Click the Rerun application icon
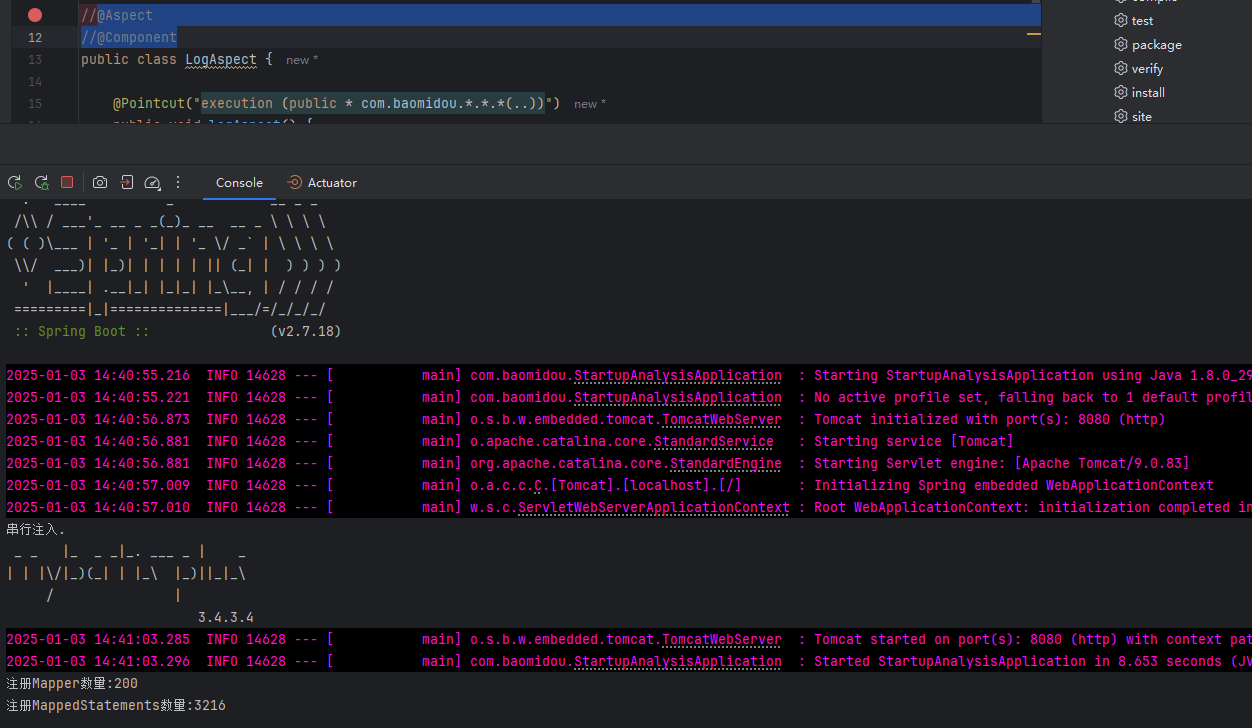Viewport: 1252px width, 728px height. [x=15, y=183]
